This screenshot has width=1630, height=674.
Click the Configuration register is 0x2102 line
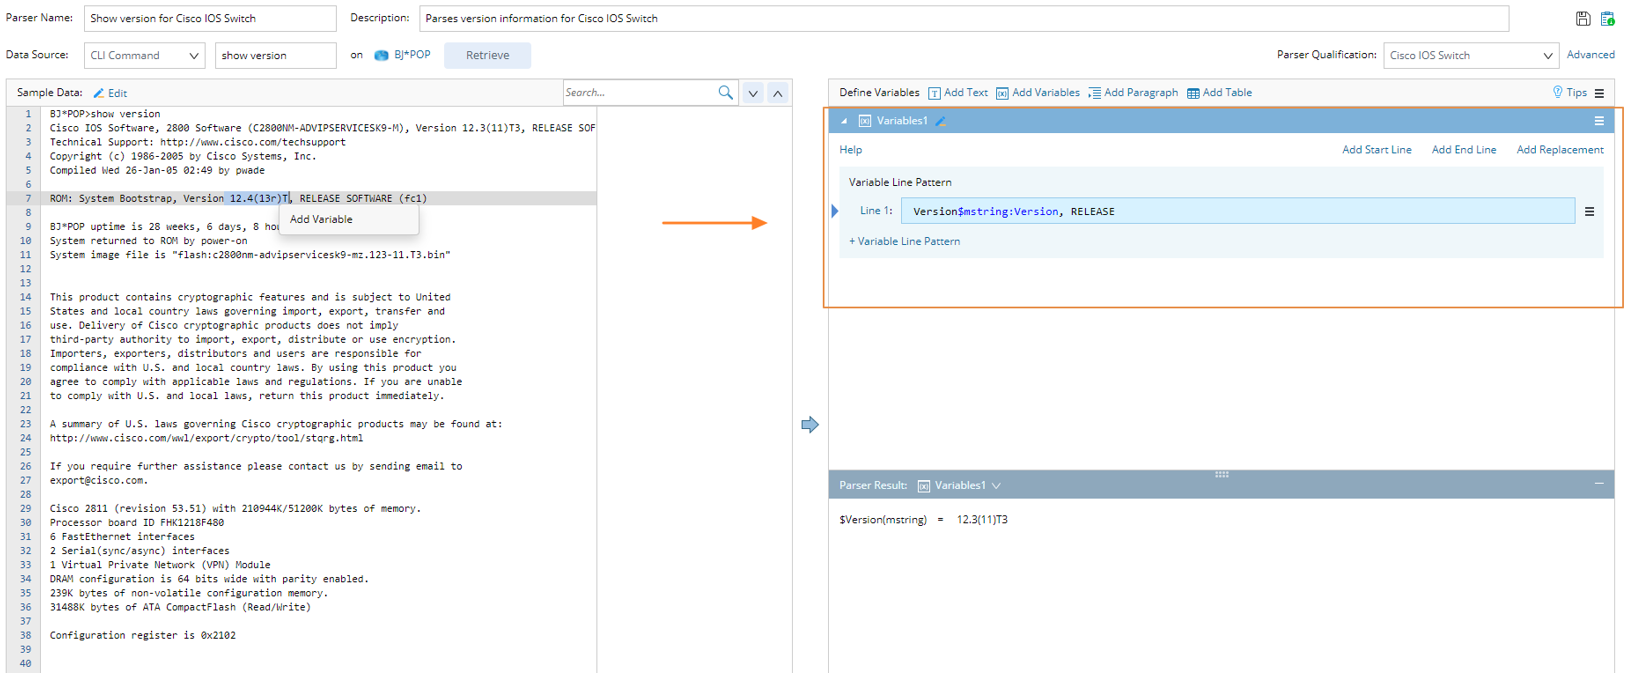click(143, 635)
